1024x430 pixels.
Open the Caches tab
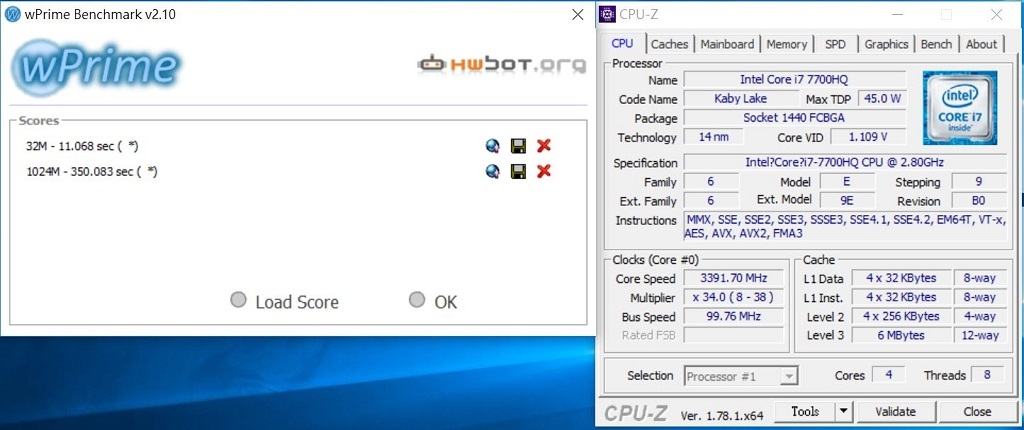pyautogui.click(x=669, y=44)
